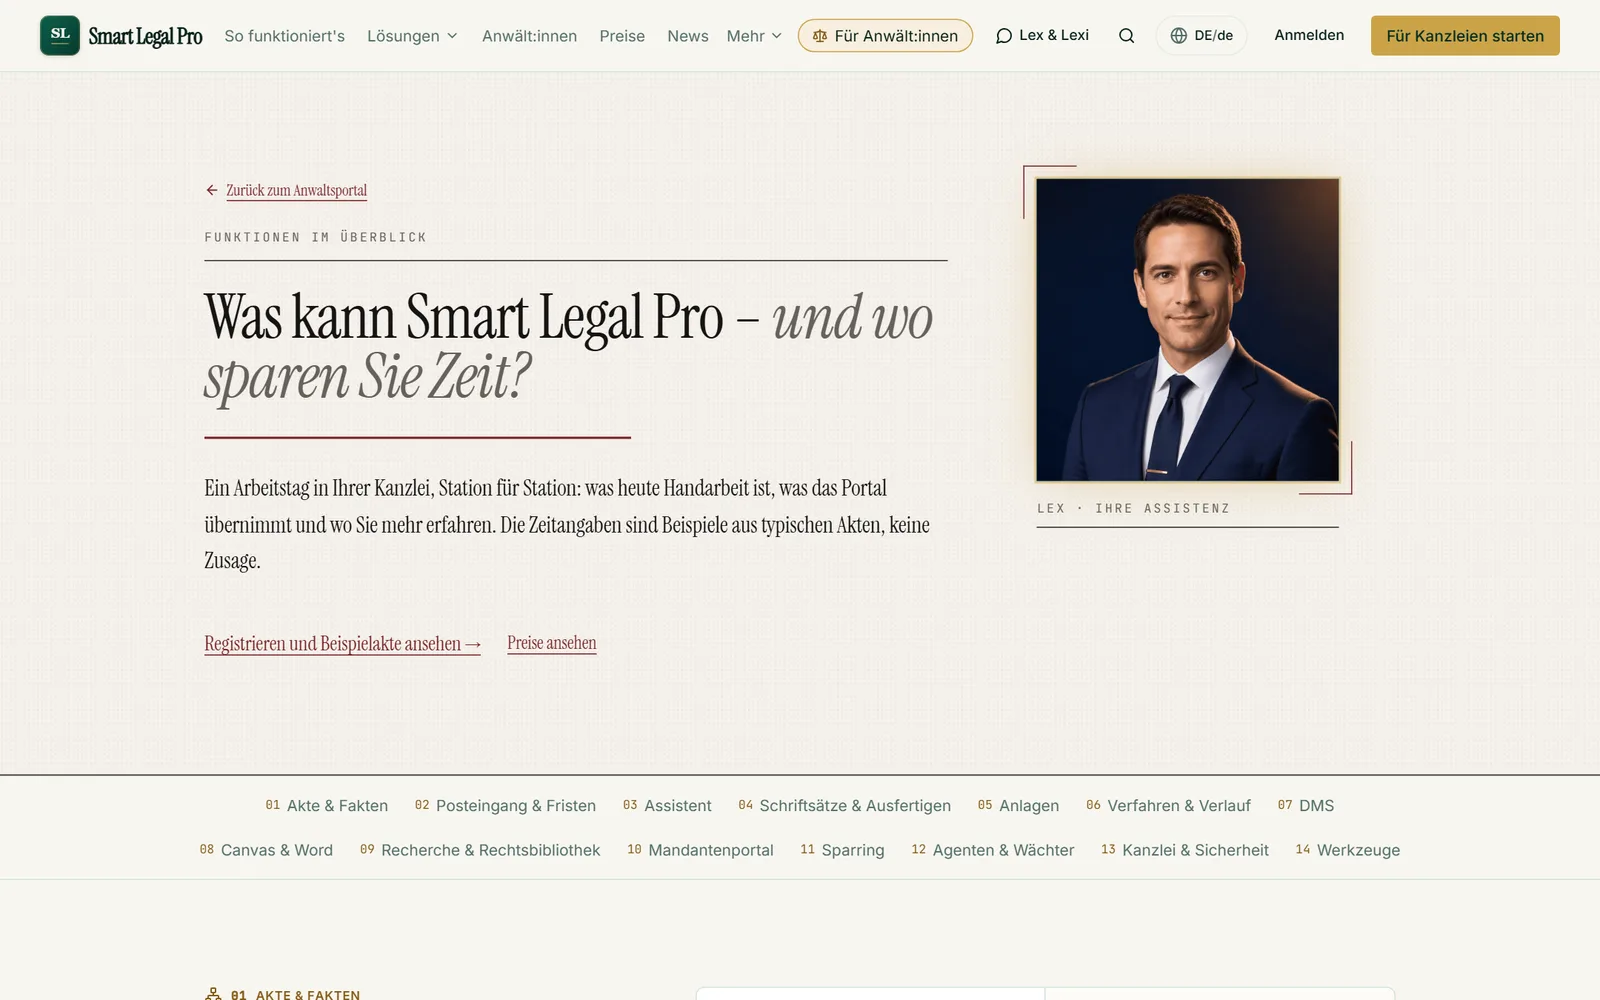Jump to 06 Verfahren & Verlauf
The width and height of the screenshot is (1600, 1000).
coord(1168,805)
